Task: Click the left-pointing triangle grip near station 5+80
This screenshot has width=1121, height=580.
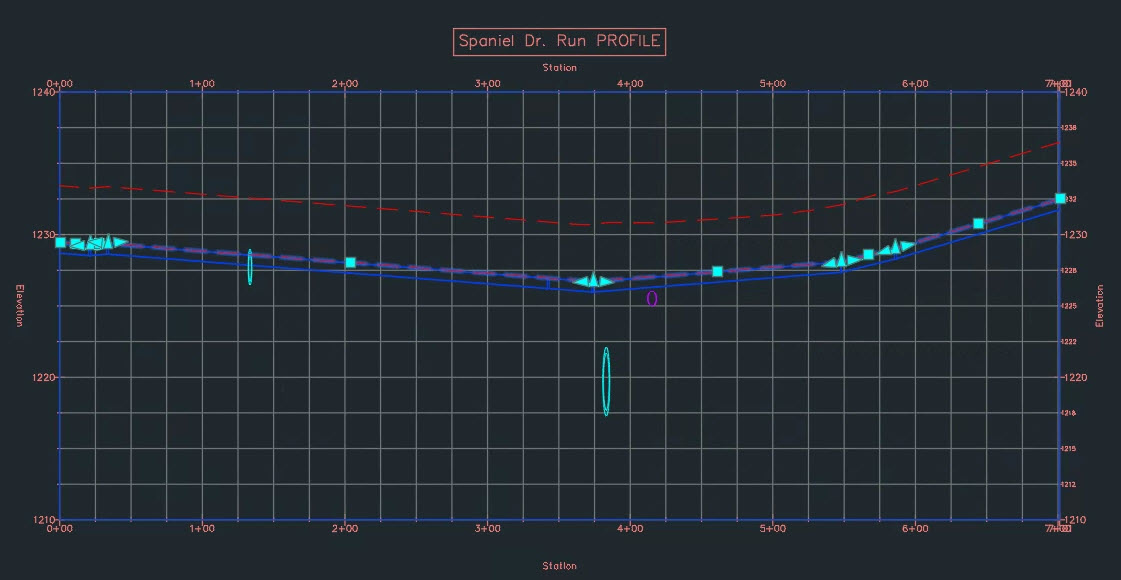Action: click(x=884, y=250)
